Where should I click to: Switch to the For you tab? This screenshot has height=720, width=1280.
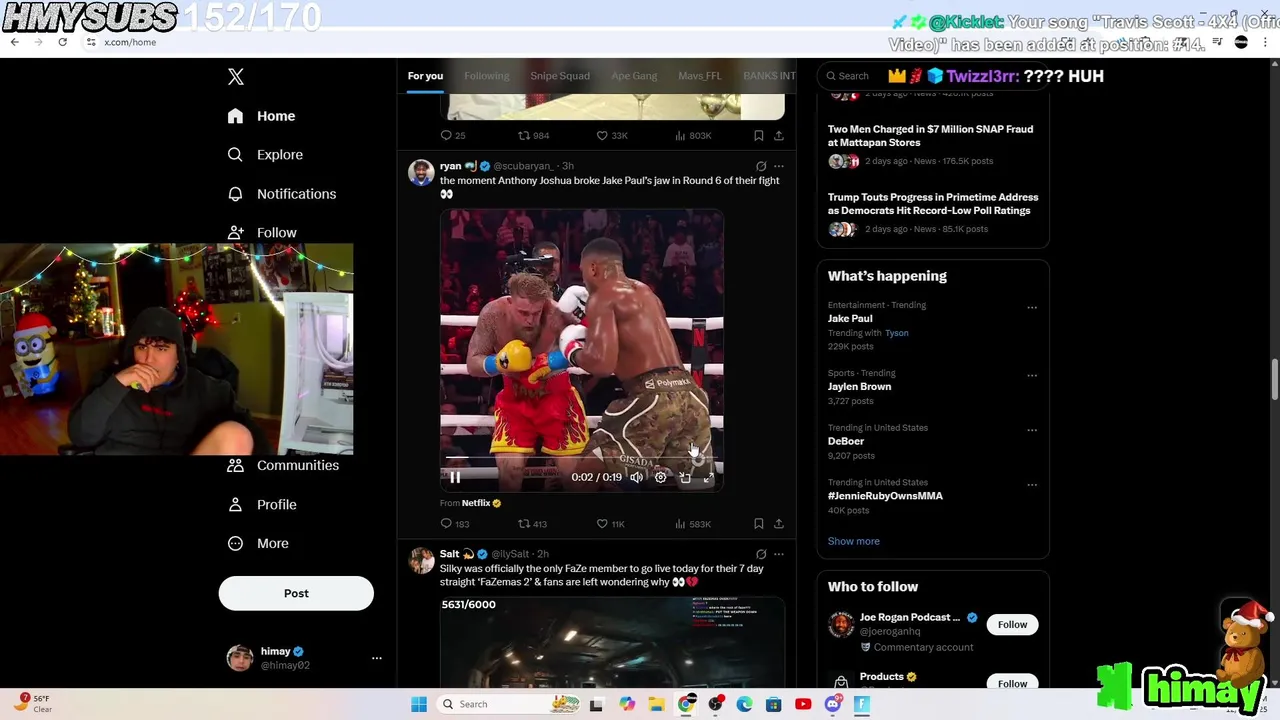[425, 76]
